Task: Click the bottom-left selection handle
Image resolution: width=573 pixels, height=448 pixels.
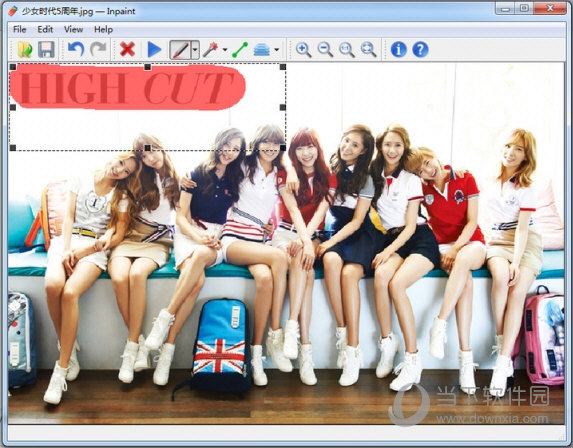Action: click(x=13, y=148)
